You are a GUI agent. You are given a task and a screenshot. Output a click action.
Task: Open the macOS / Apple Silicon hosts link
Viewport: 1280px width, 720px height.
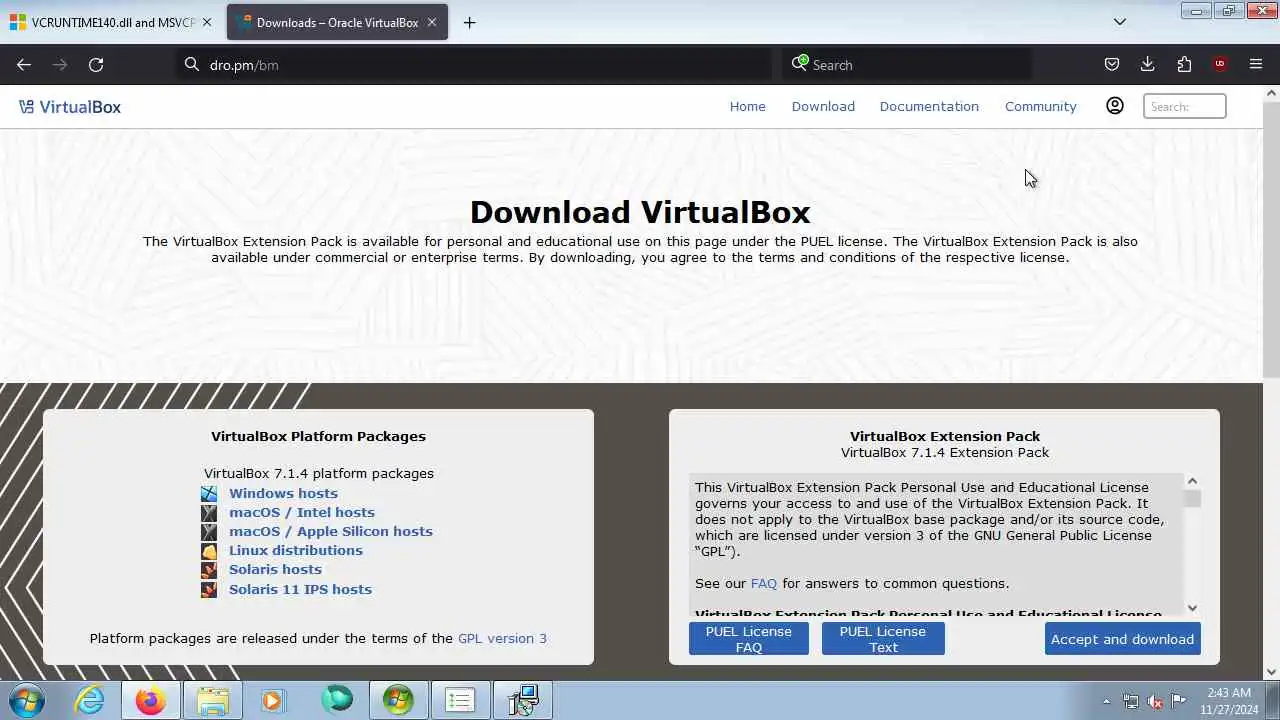tap(331, 531)
